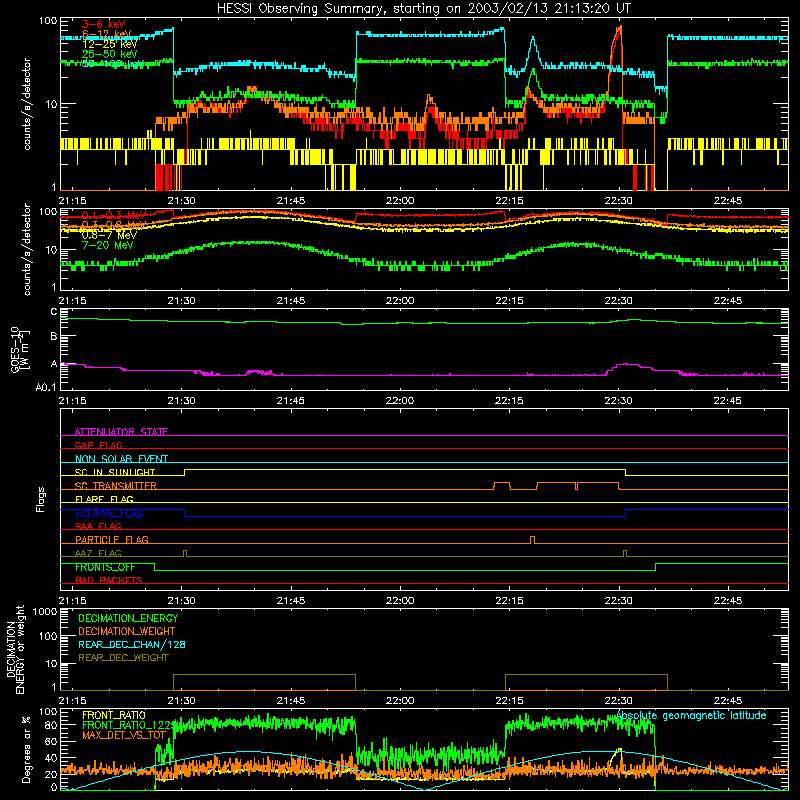This screenshot has width=800, height=800.
Task: Click 21:45 tick label under decimation panel
Action: pos(290,701)
